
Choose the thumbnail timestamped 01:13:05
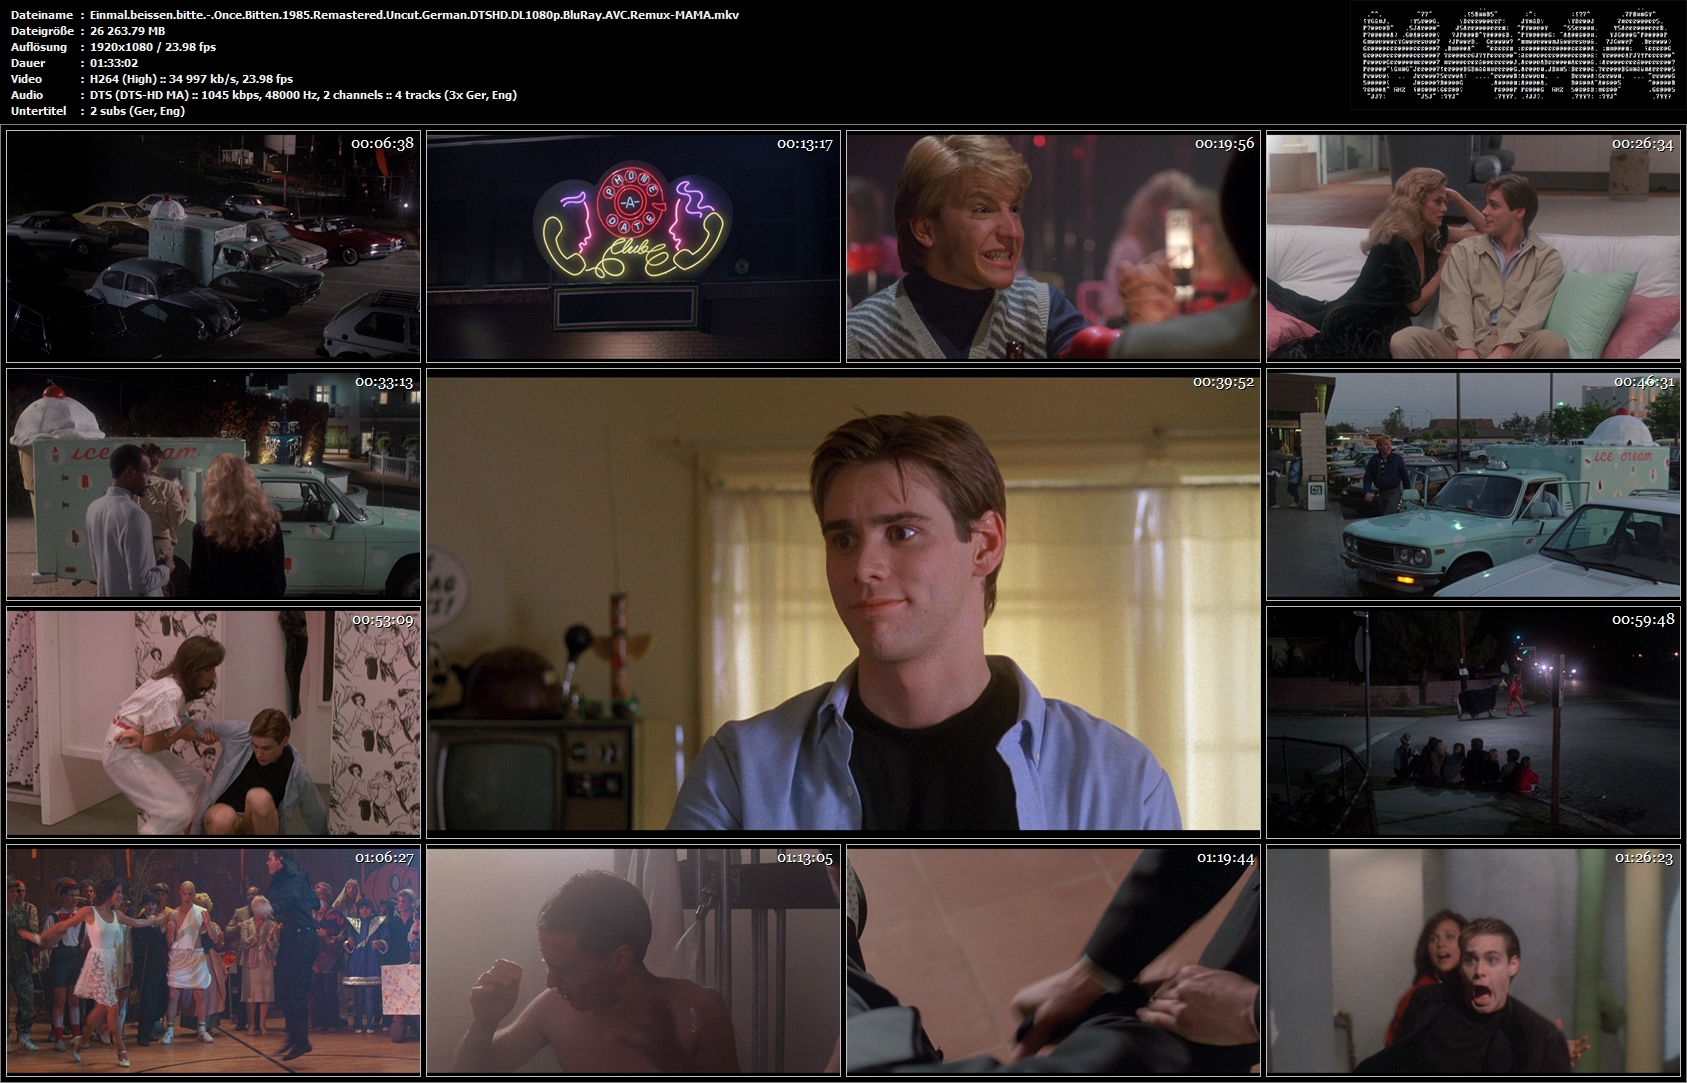[x=633, y=960]
